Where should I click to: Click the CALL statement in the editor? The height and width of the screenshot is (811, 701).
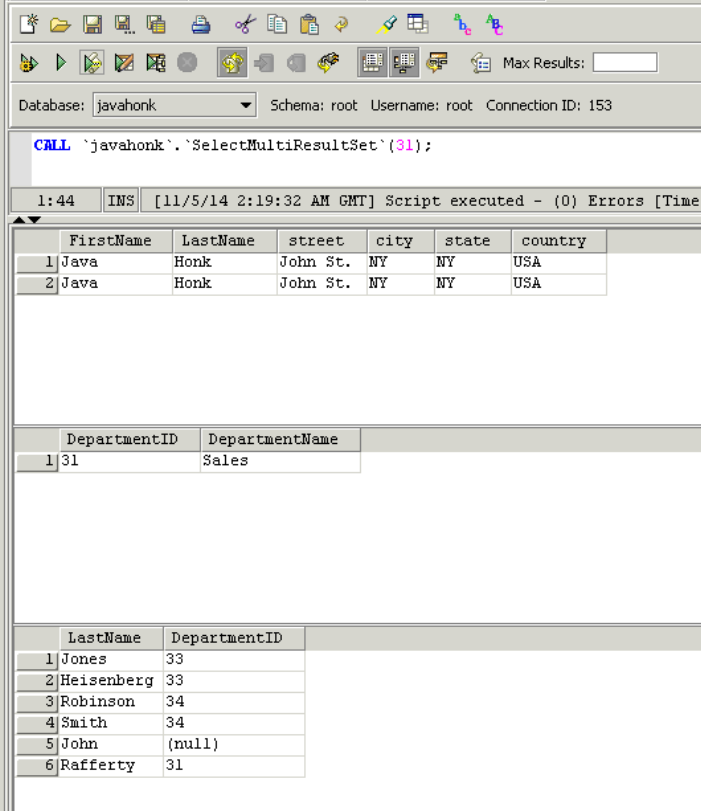pos(232,145)
